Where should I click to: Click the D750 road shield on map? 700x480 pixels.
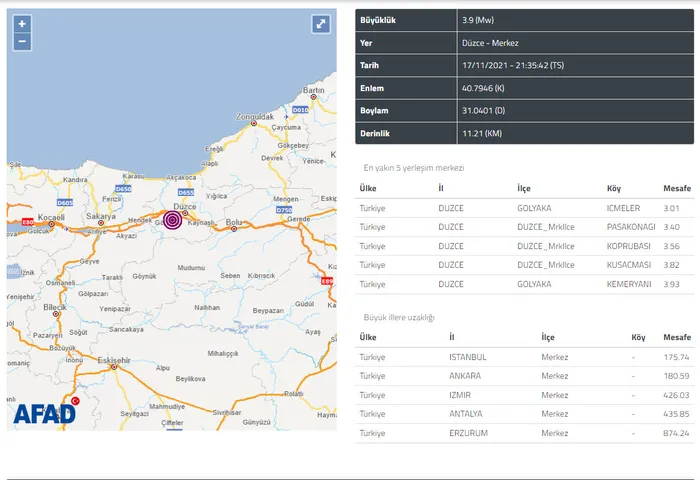283,210
